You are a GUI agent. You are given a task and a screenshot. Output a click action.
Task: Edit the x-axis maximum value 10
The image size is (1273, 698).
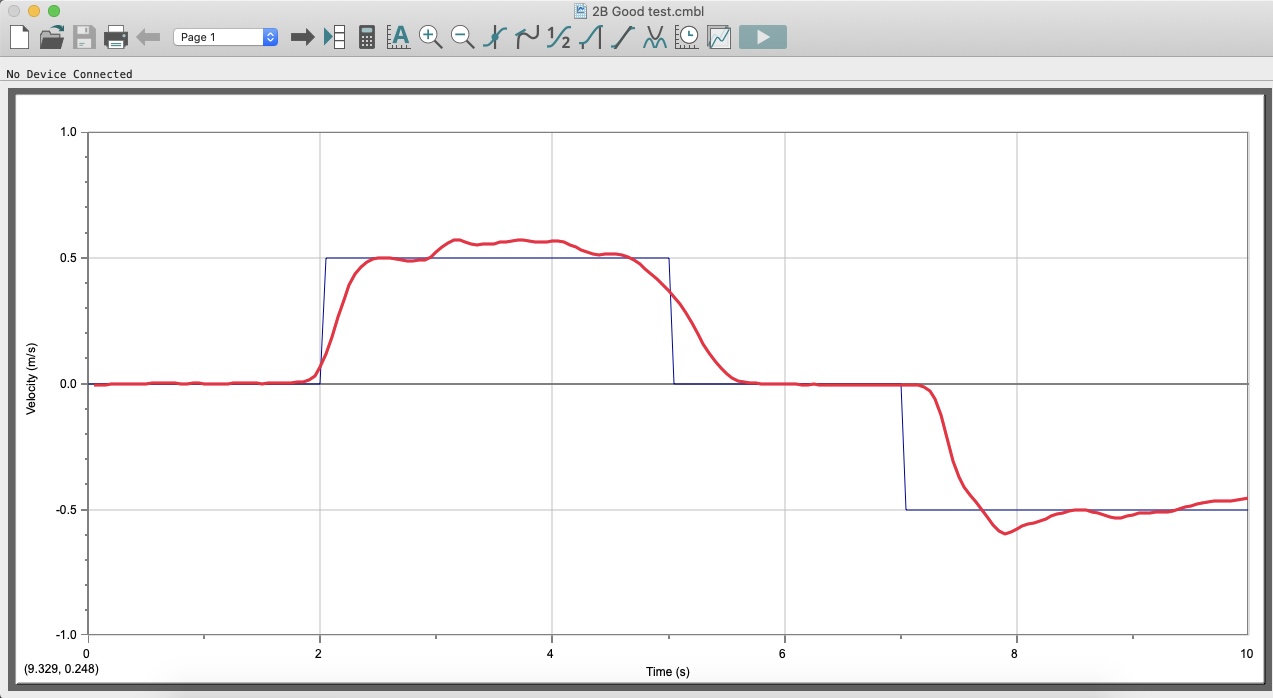(x=1246, y=654)
